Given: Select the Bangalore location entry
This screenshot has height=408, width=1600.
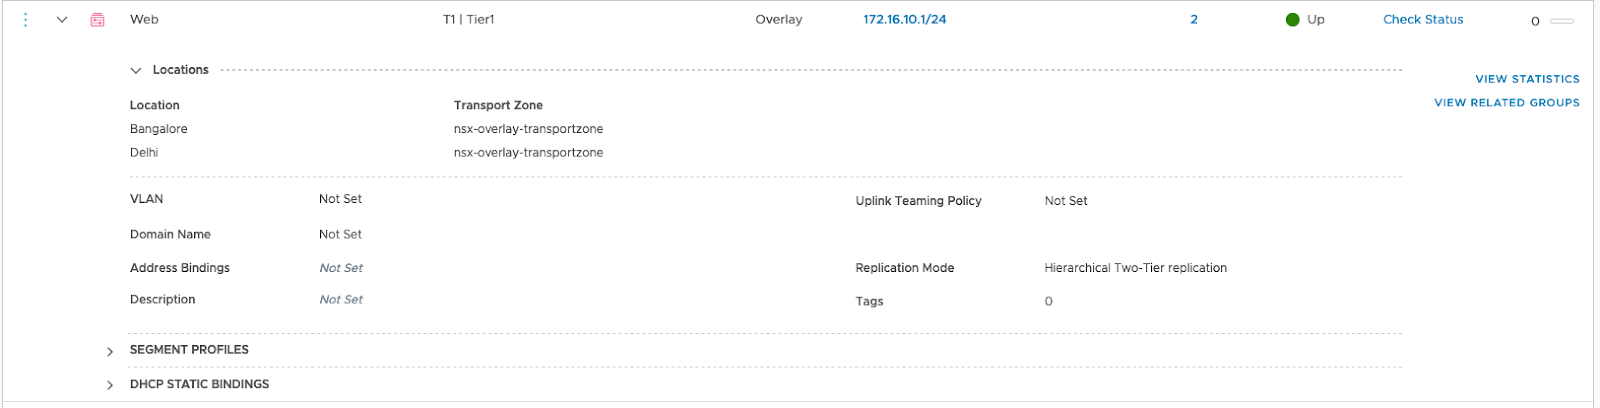Looking at the screenshot, I should click(159, 129).
